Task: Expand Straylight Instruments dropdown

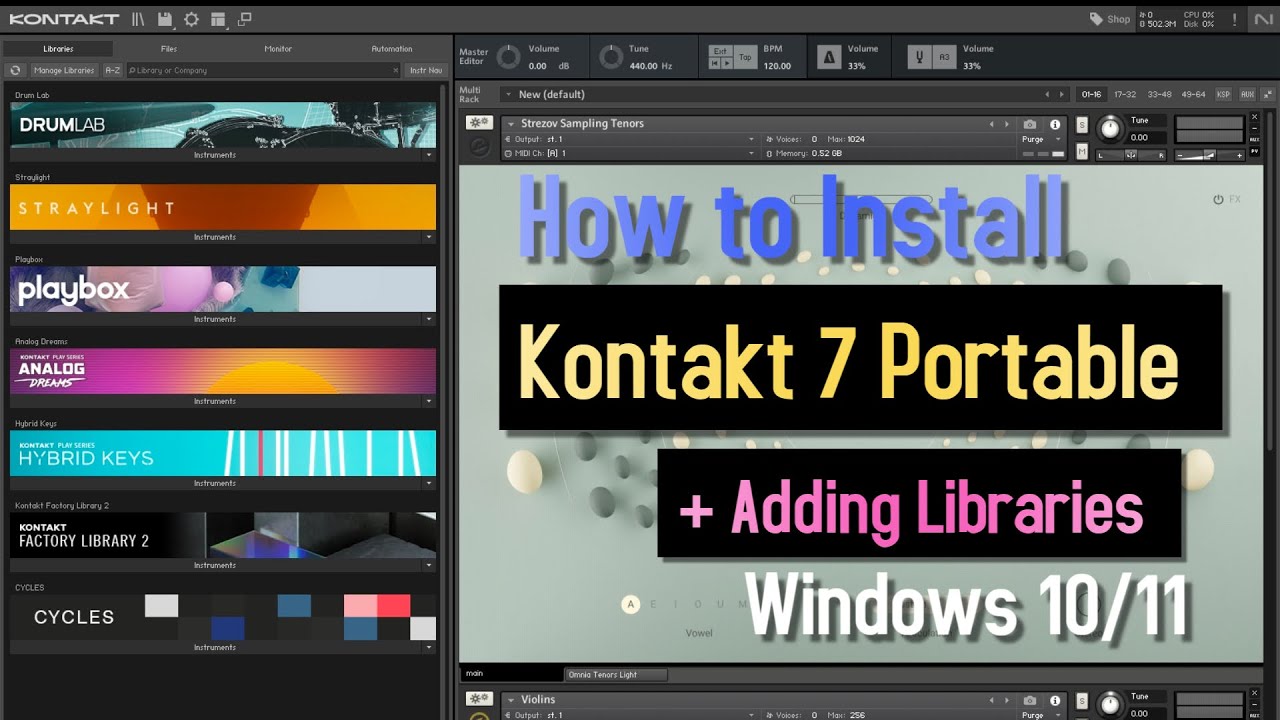Action: (429, 237)
